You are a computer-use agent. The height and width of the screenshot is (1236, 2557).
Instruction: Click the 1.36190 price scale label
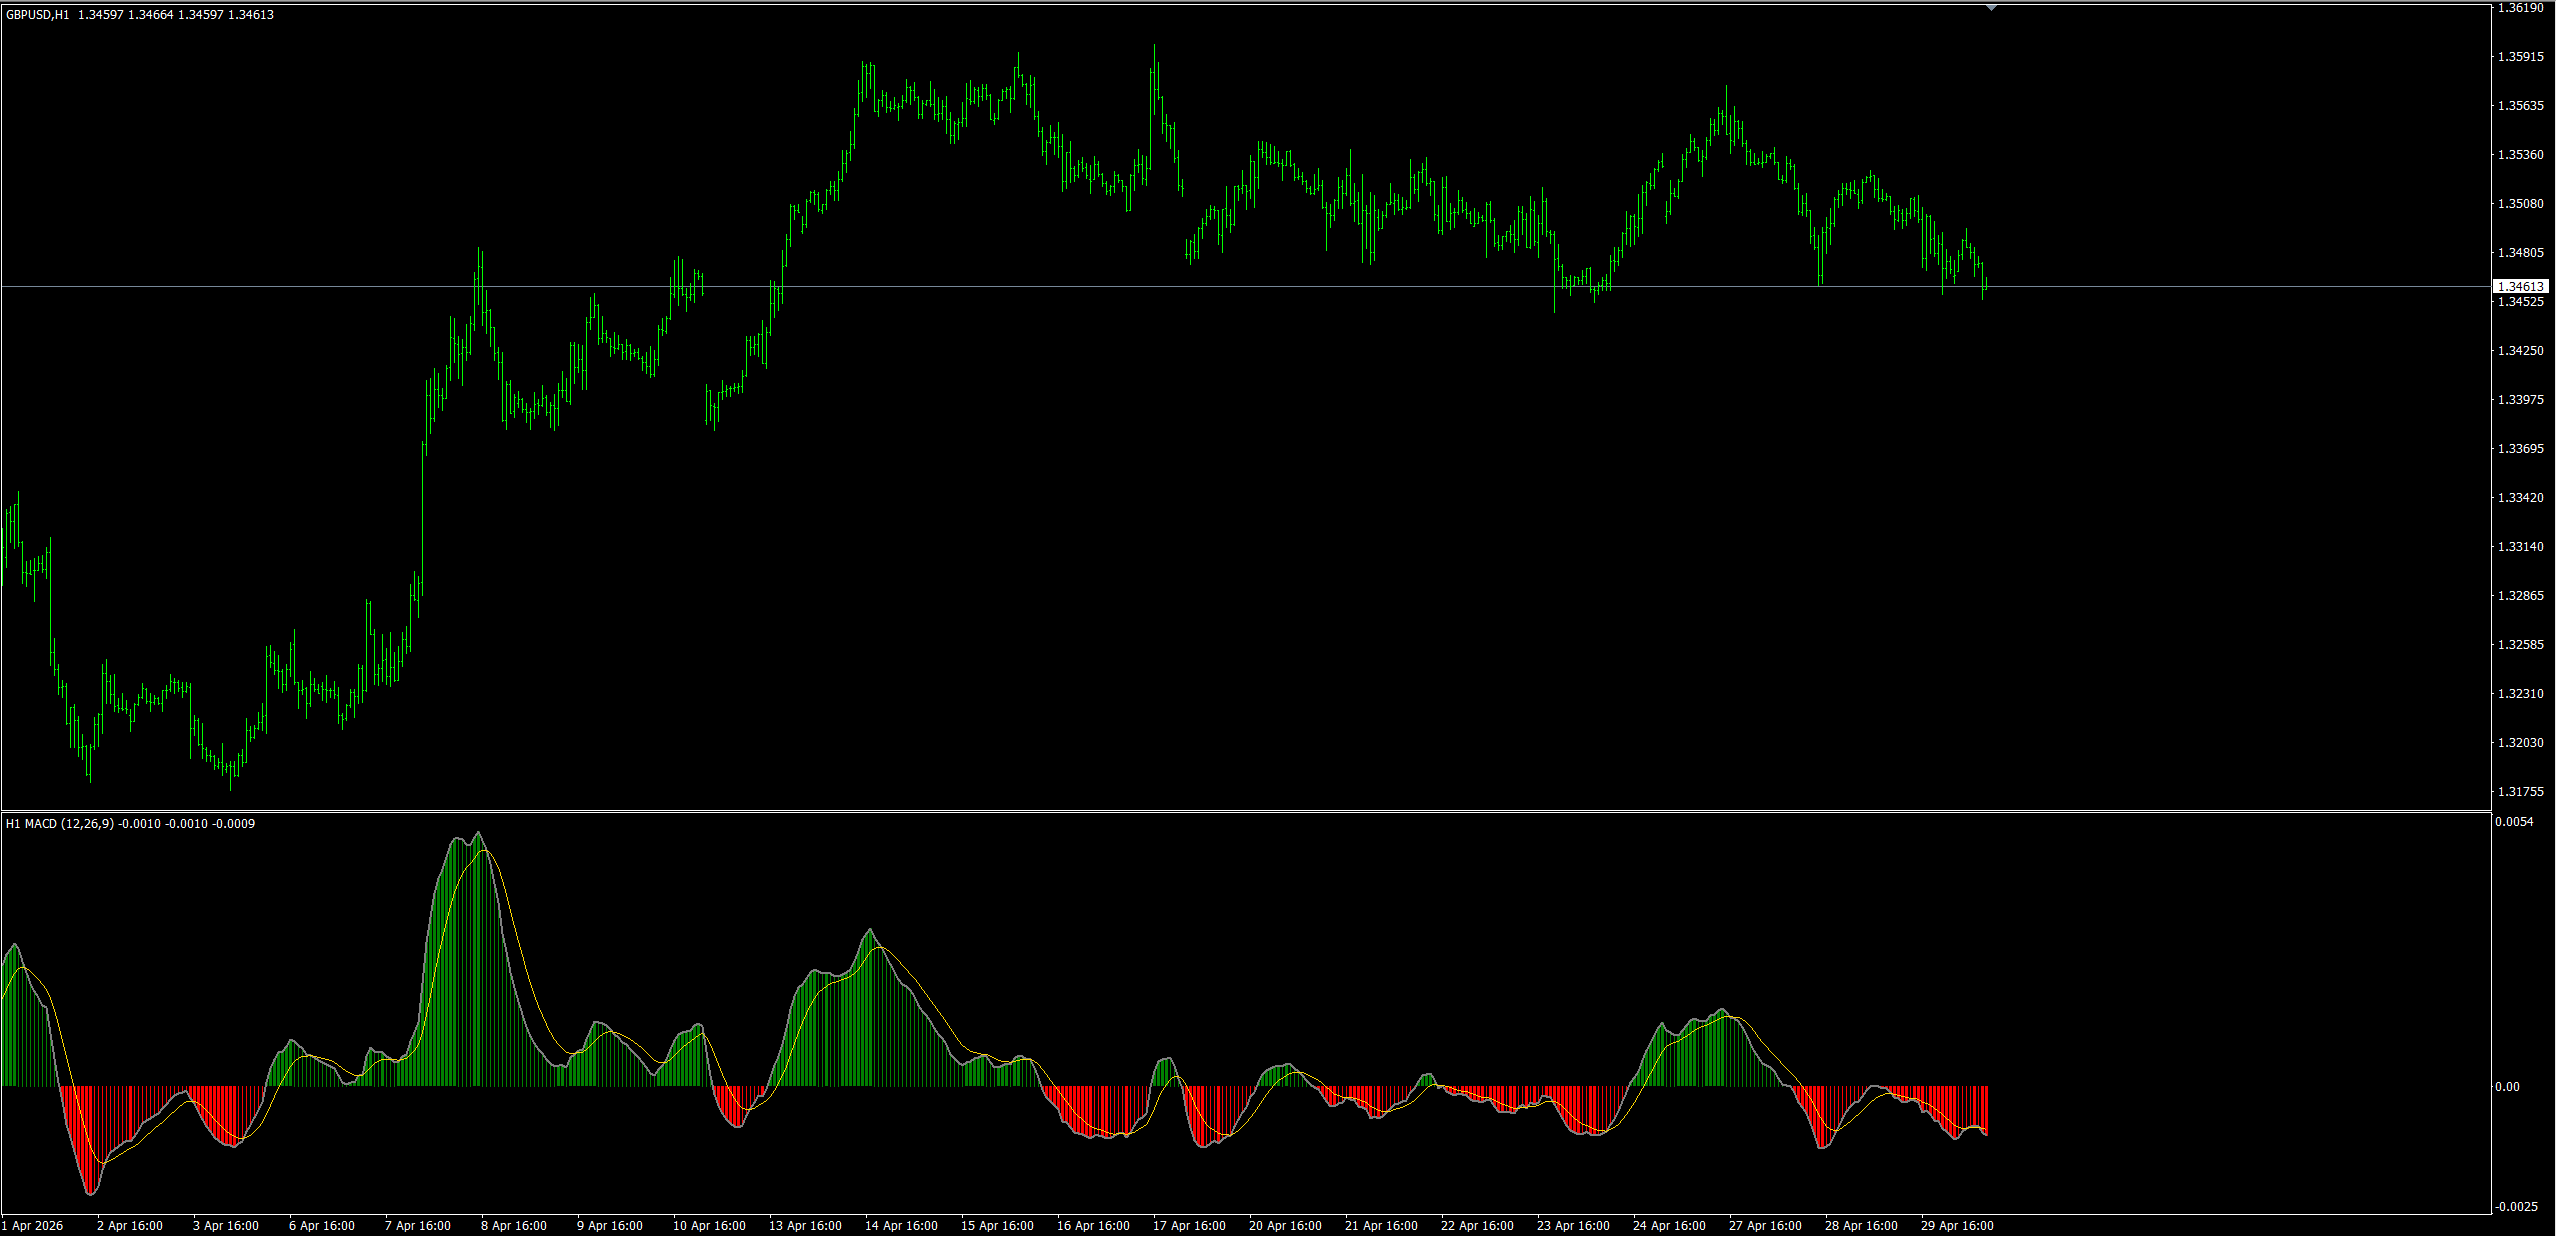point(2520,8)
